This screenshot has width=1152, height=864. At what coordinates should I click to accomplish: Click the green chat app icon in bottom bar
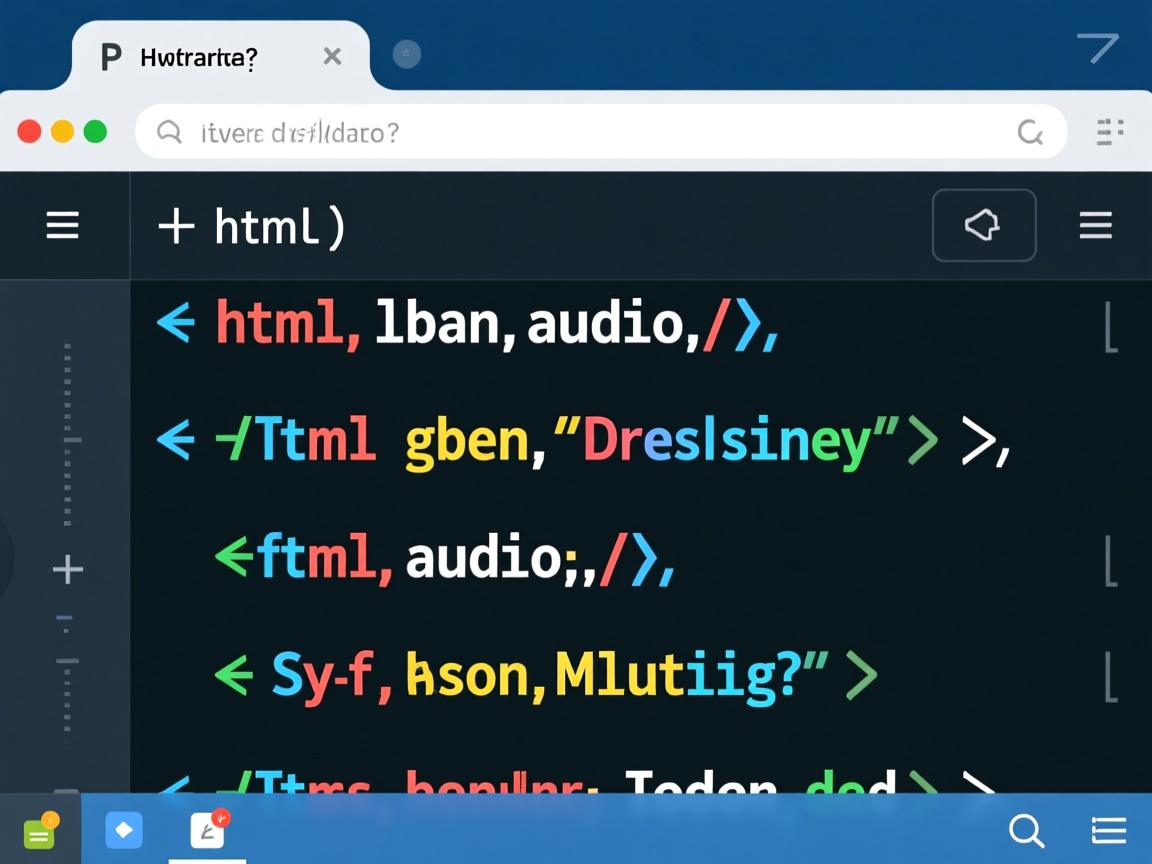[40, 831]
